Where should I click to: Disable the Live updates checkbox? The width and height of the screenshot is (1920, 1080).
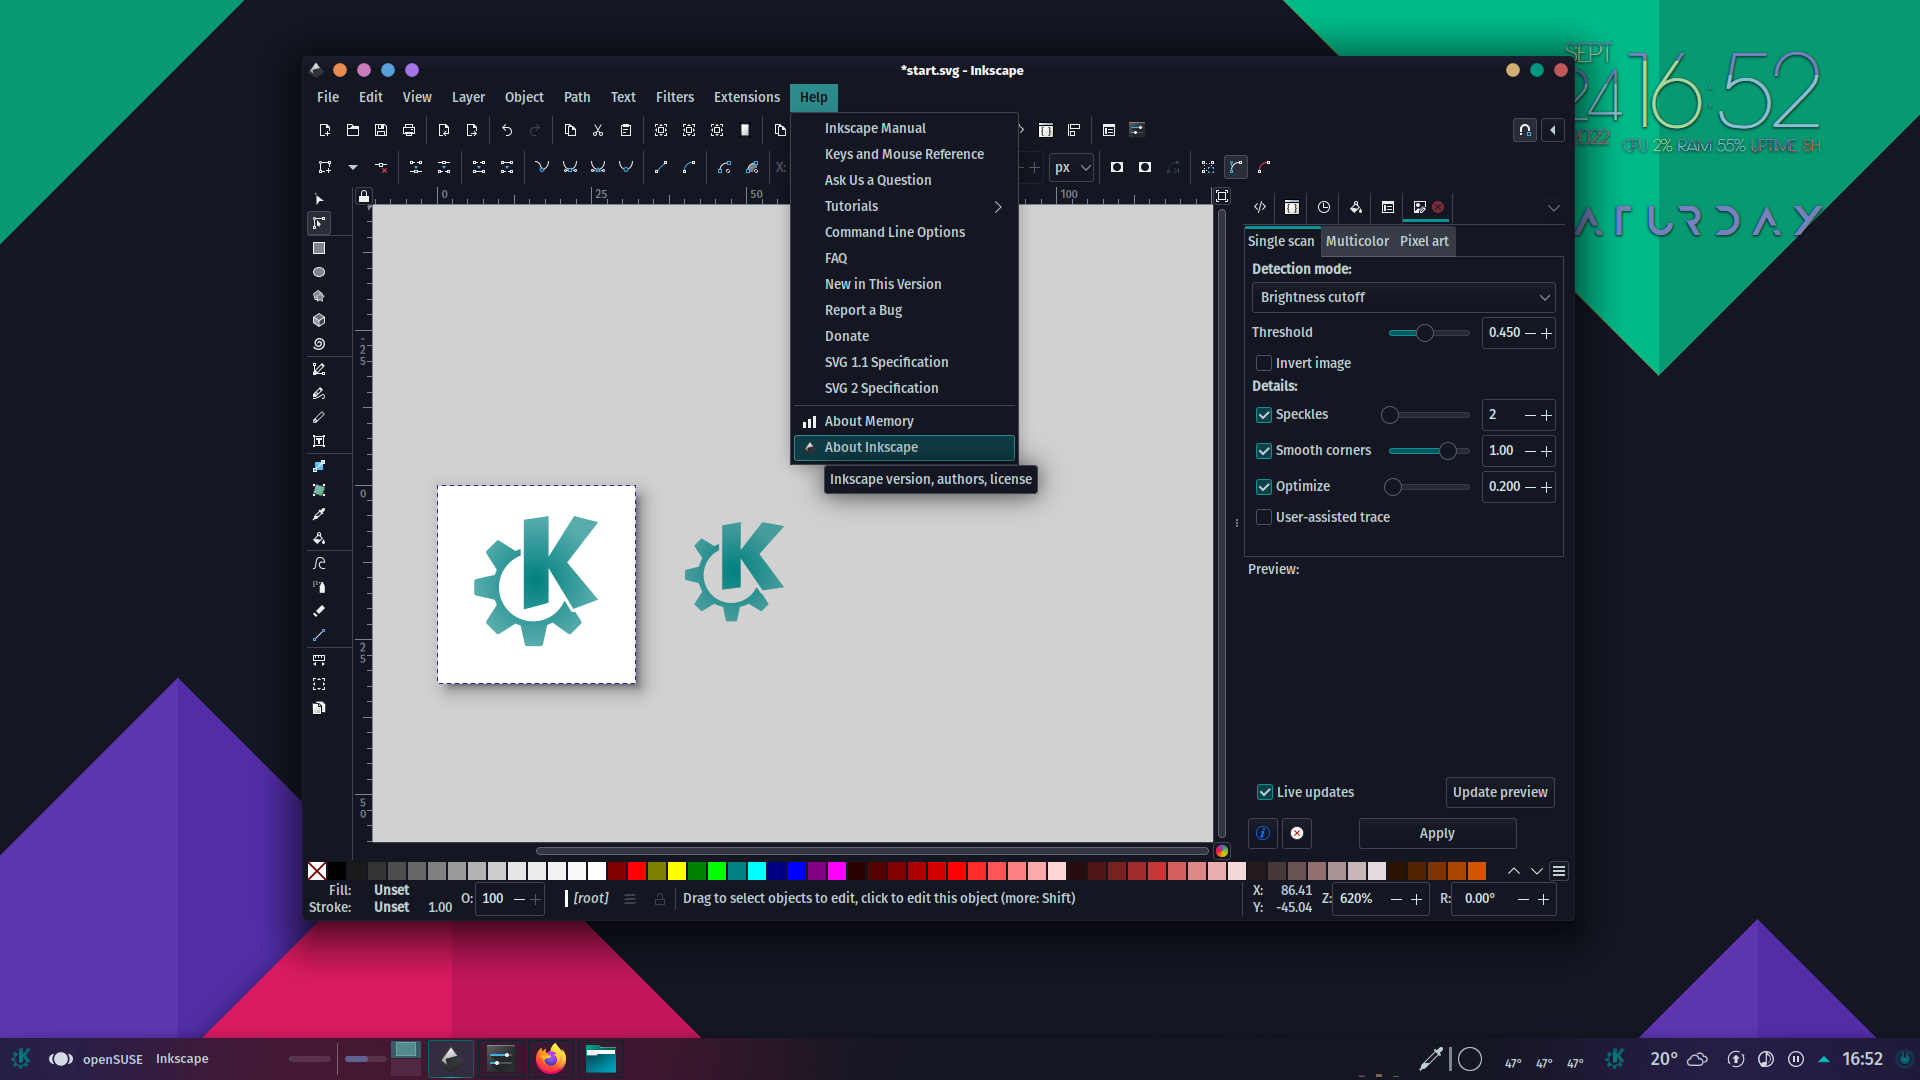(x=1265, y=792)
